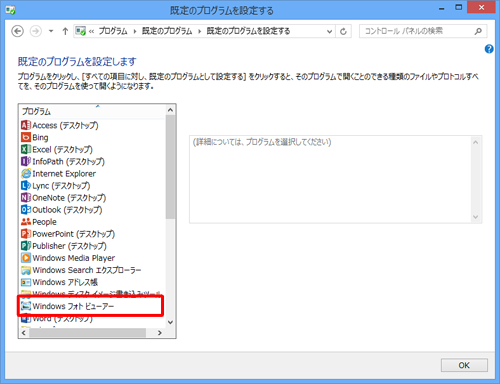Click 既定のプログラムを設定する breadcrumb
Viewport: 500px width, 384px height.
tap(248, 31)
